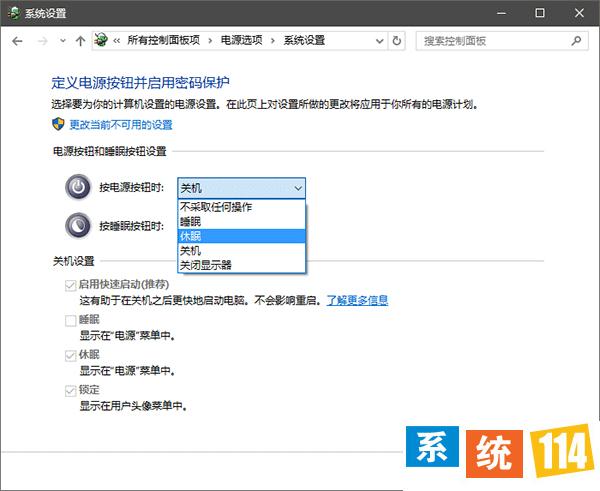Image resolution: width=600 pixels, height=491 pixels.
Task: Open 电源选项 breadcrumb
Action: (x=241, y=40)
